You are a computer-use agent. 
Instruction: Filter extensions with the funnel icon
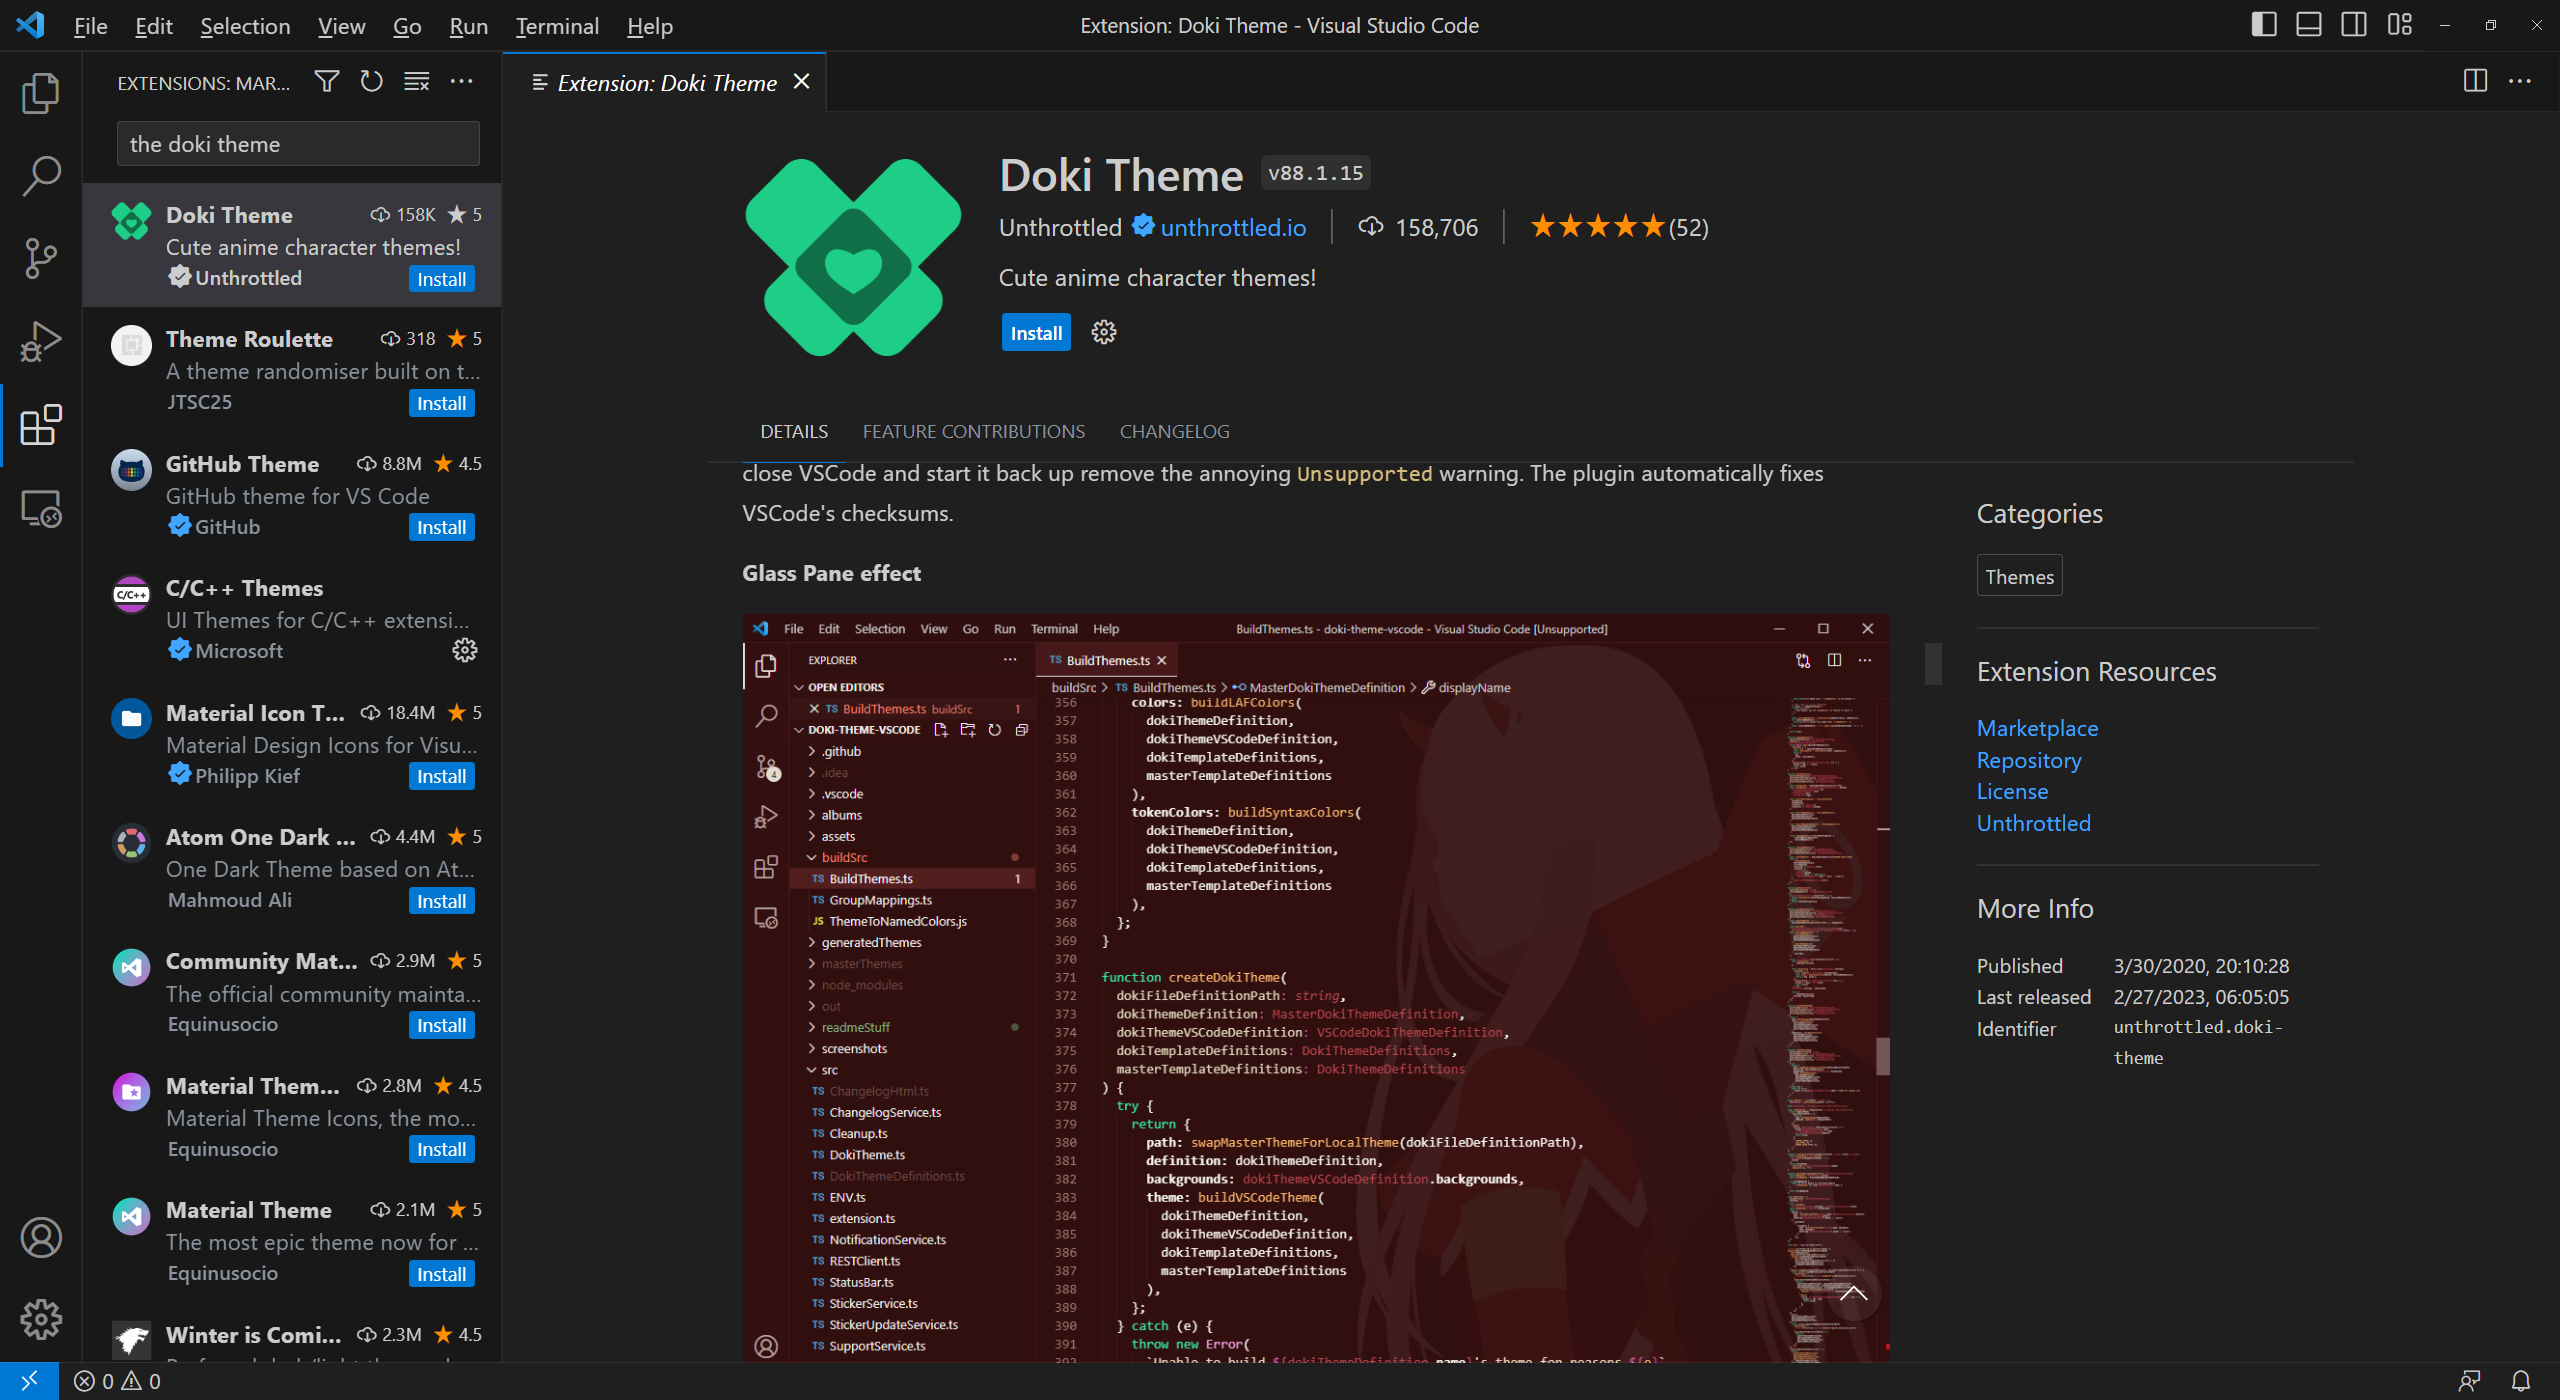(x=326, y=82)
